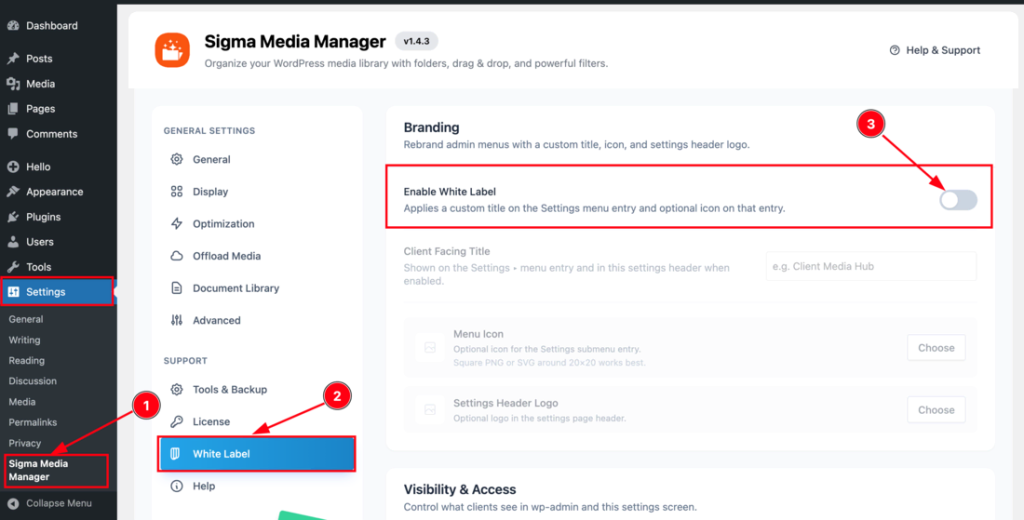Click the v1.4.3 version badge
This screenshot has width=1024, height=520.
tap(416, 41)
